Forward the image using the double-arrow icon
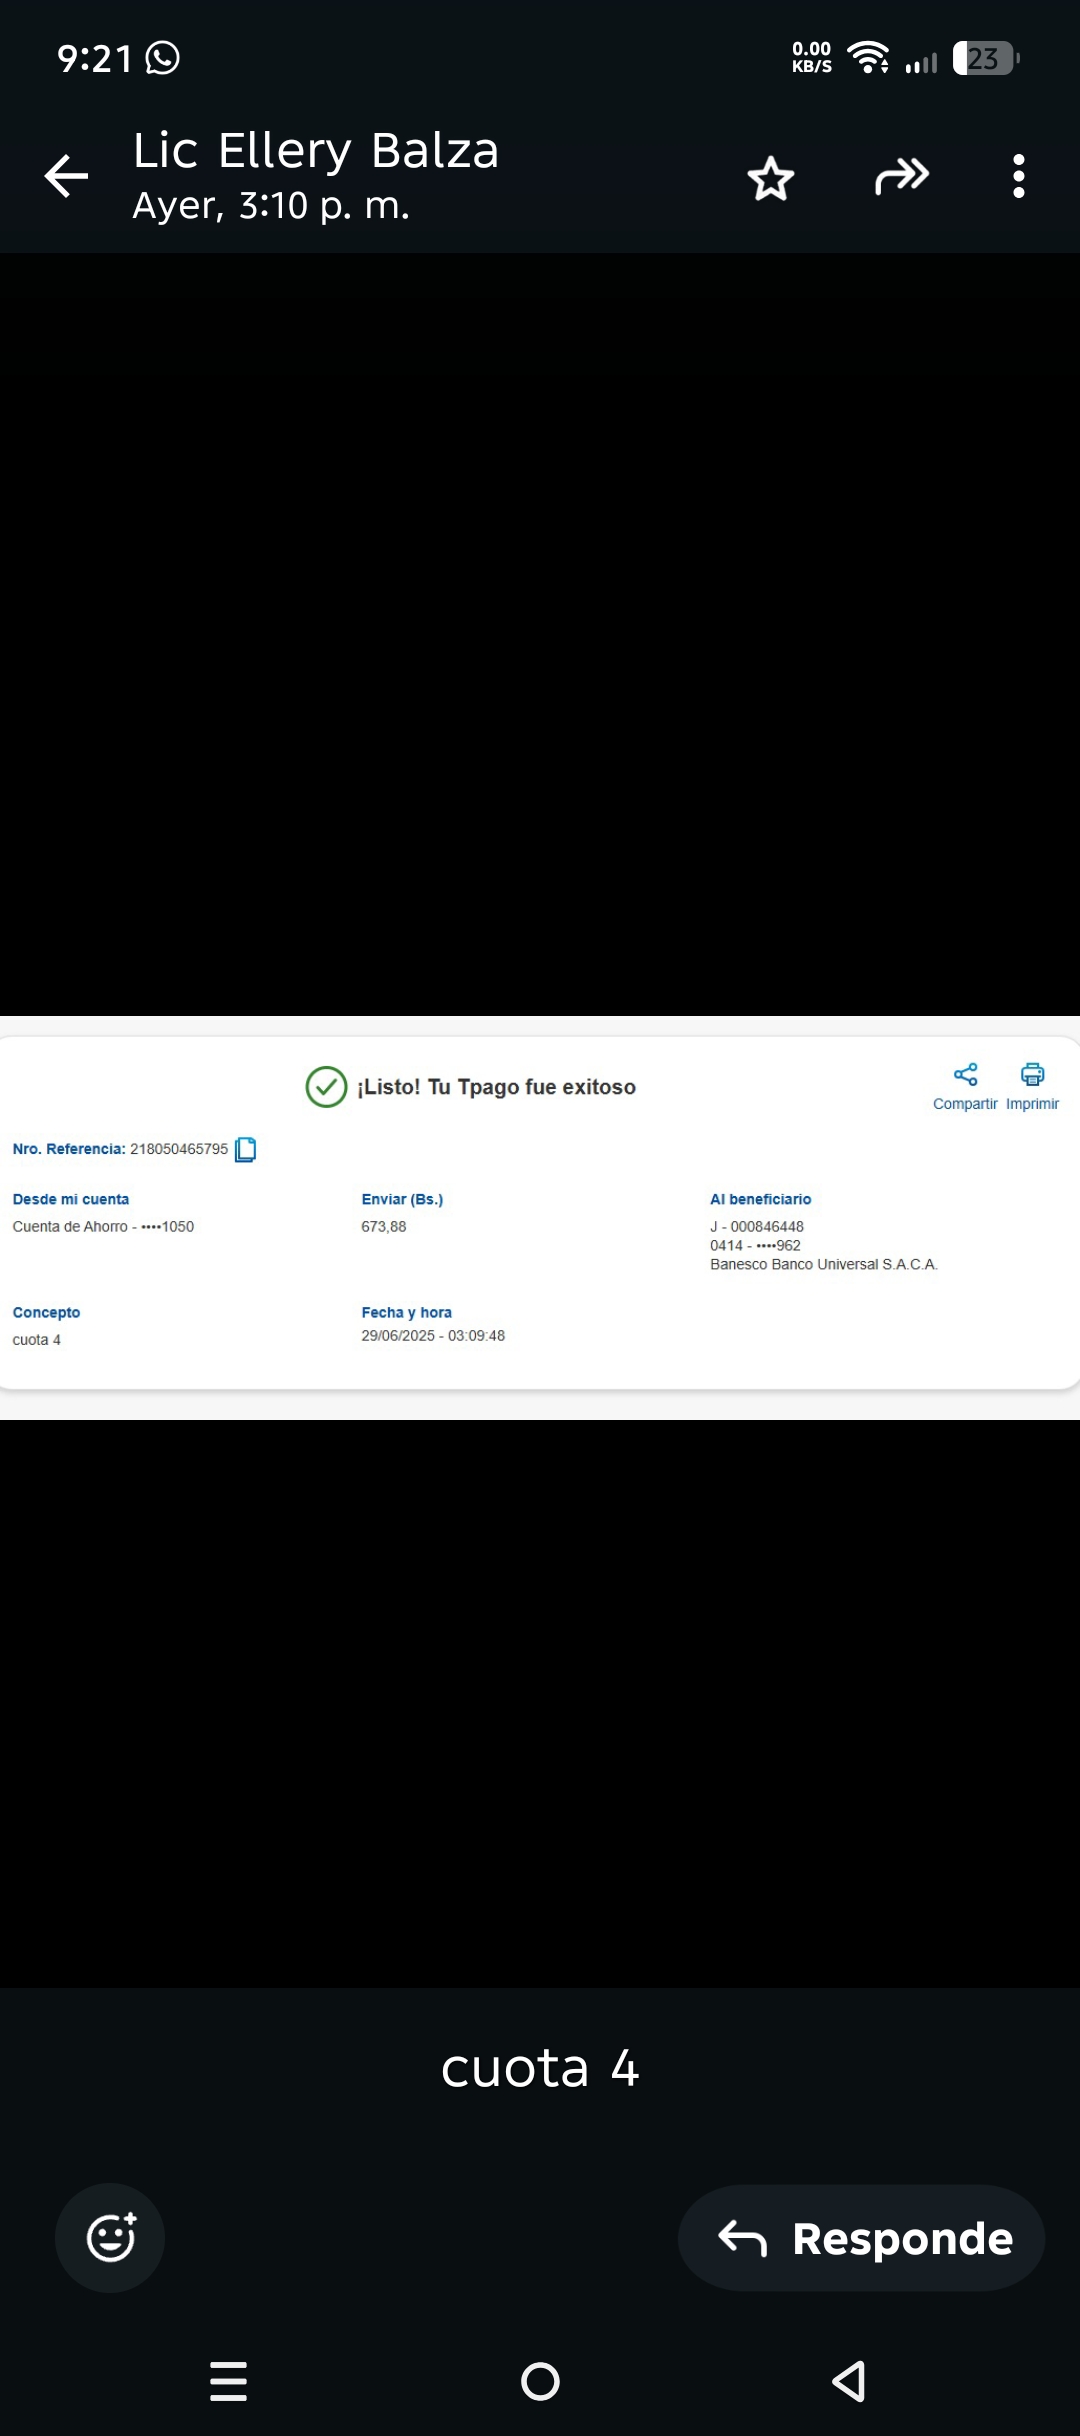This screenshot has height=2436, width=1080. click(x=902, y=177)
